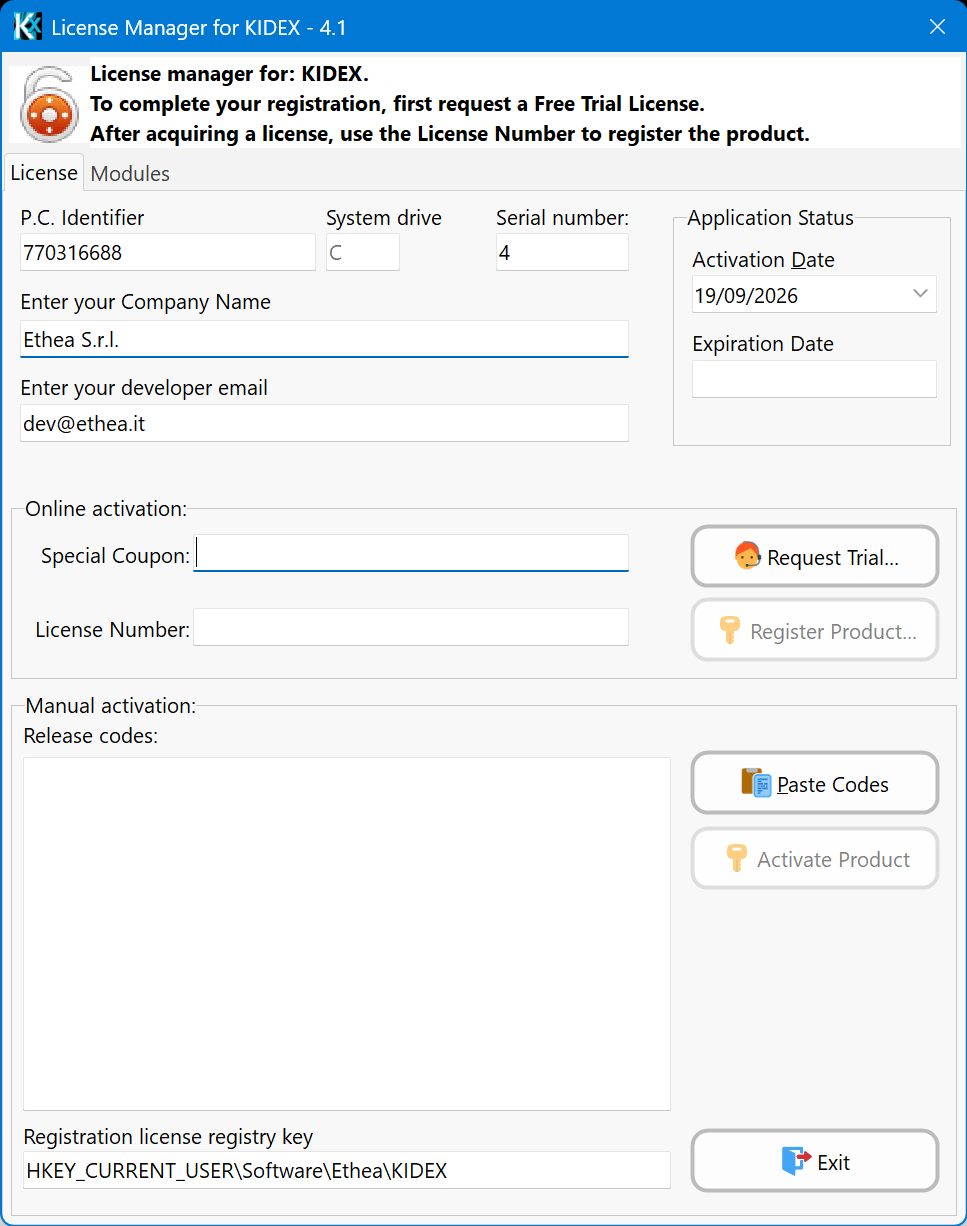Click the System drive field

(363, 253)
